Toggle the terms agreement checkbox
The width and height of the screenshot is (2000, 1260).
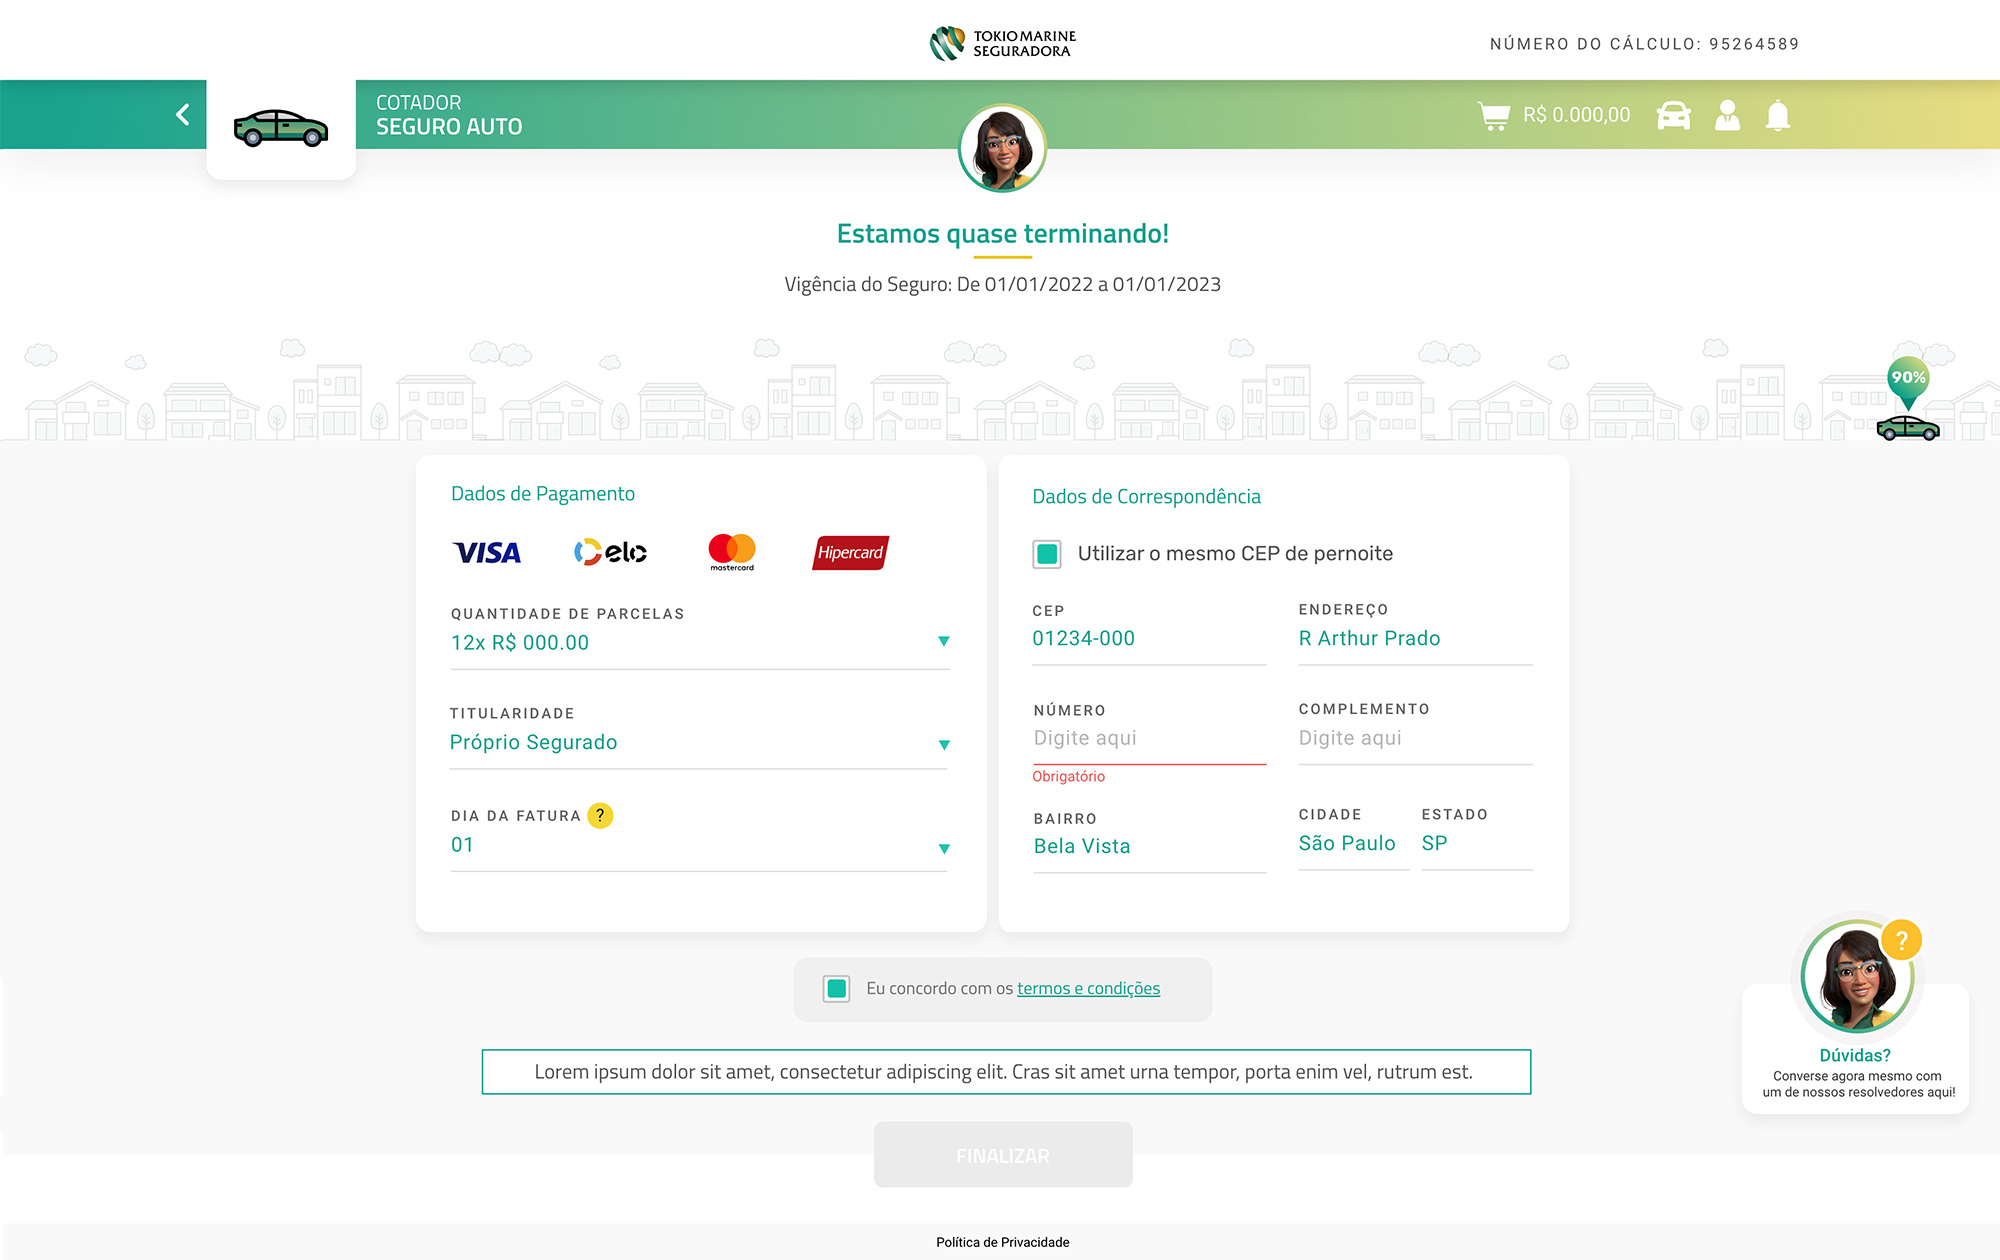(x=837, y=989)
